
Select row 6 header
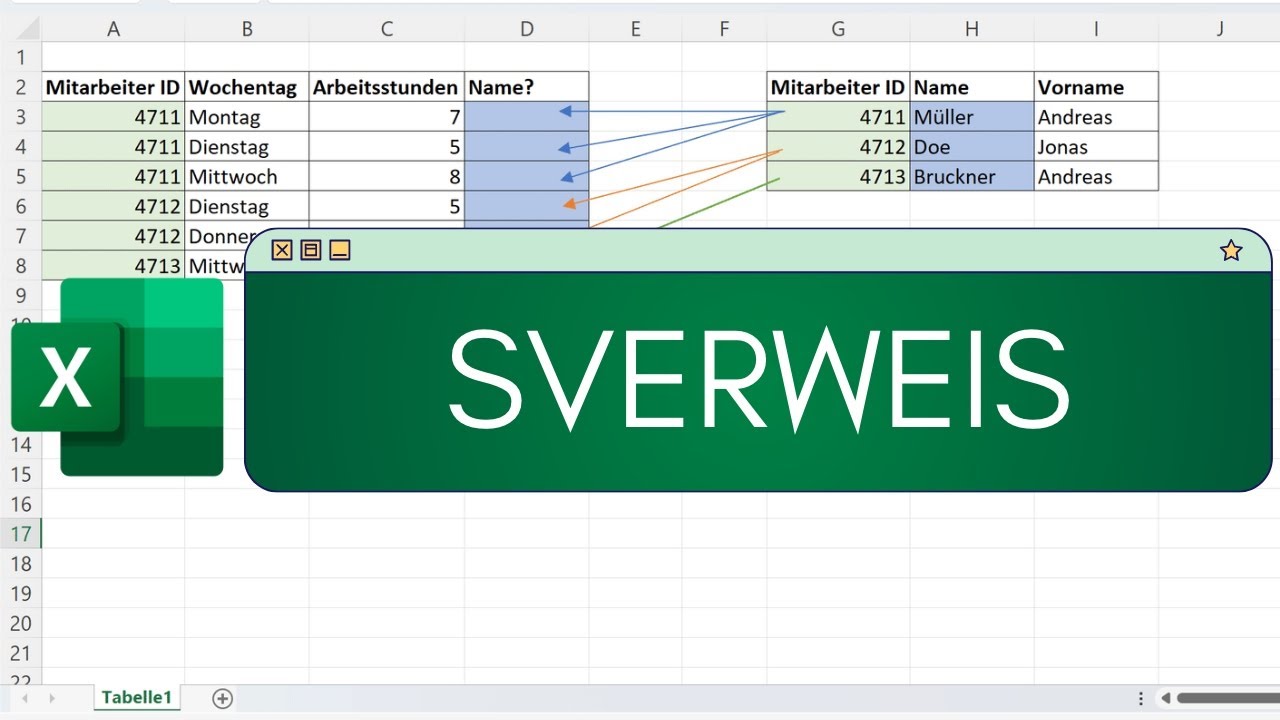[x=21, y=206]
